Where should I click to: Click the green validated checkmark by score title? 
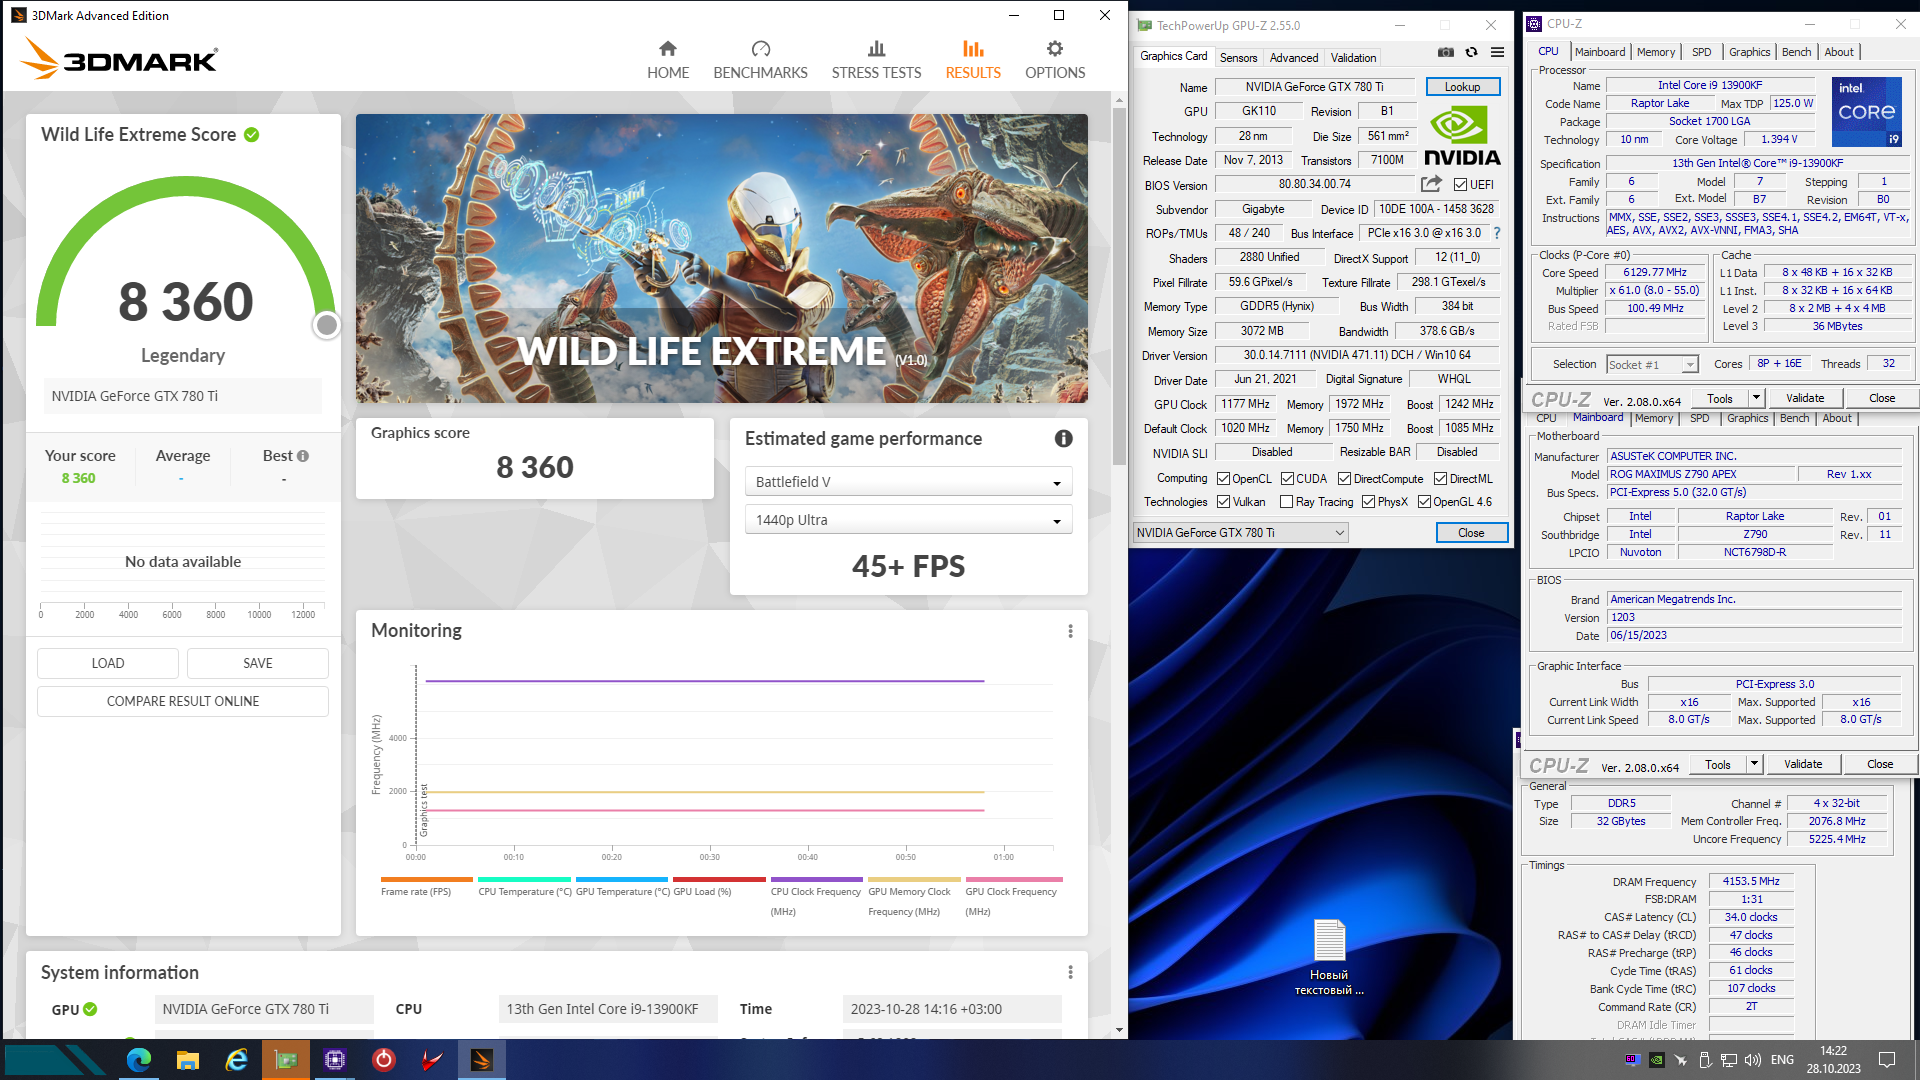(252, 135)
